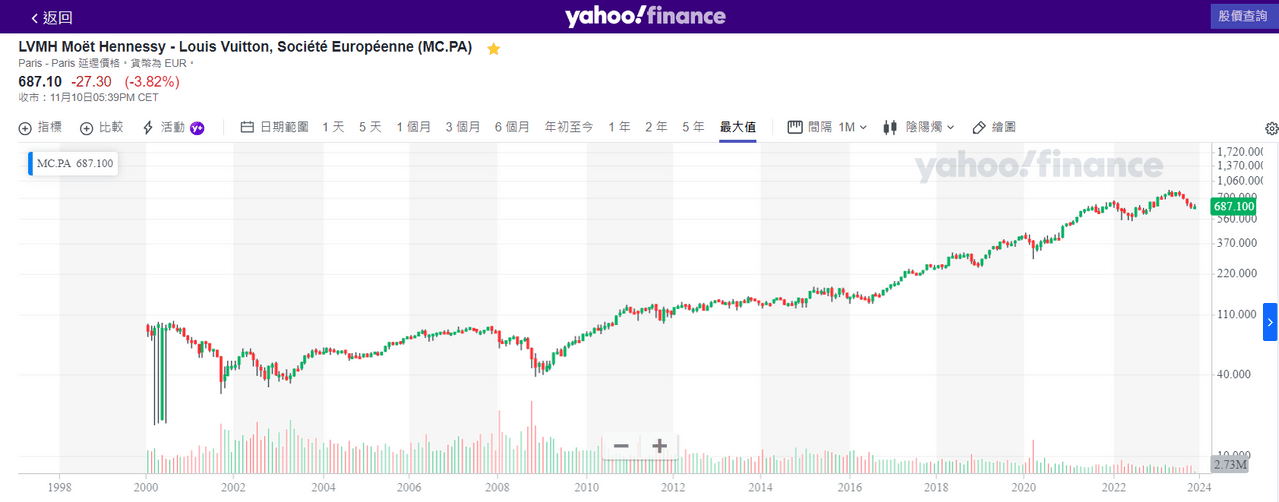Click the 股價查詢 button
The image size is (1279, 502).
1242,16
